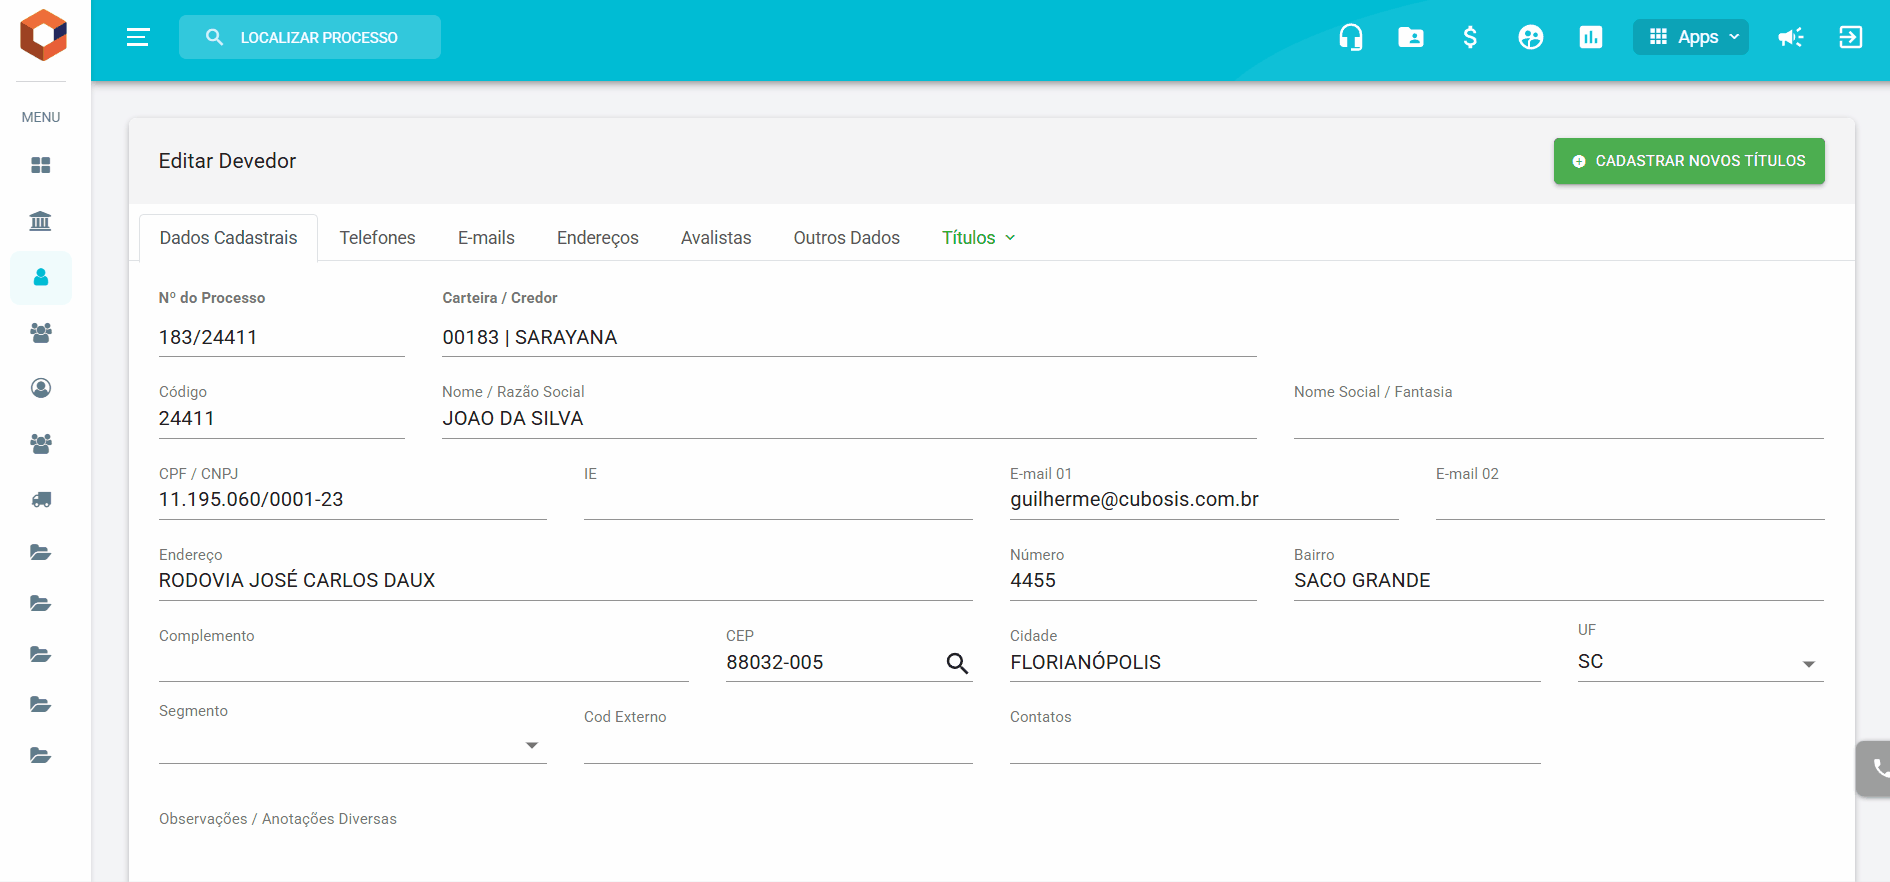
Task: Click the Cod Externo field
Action: point(778,745)
